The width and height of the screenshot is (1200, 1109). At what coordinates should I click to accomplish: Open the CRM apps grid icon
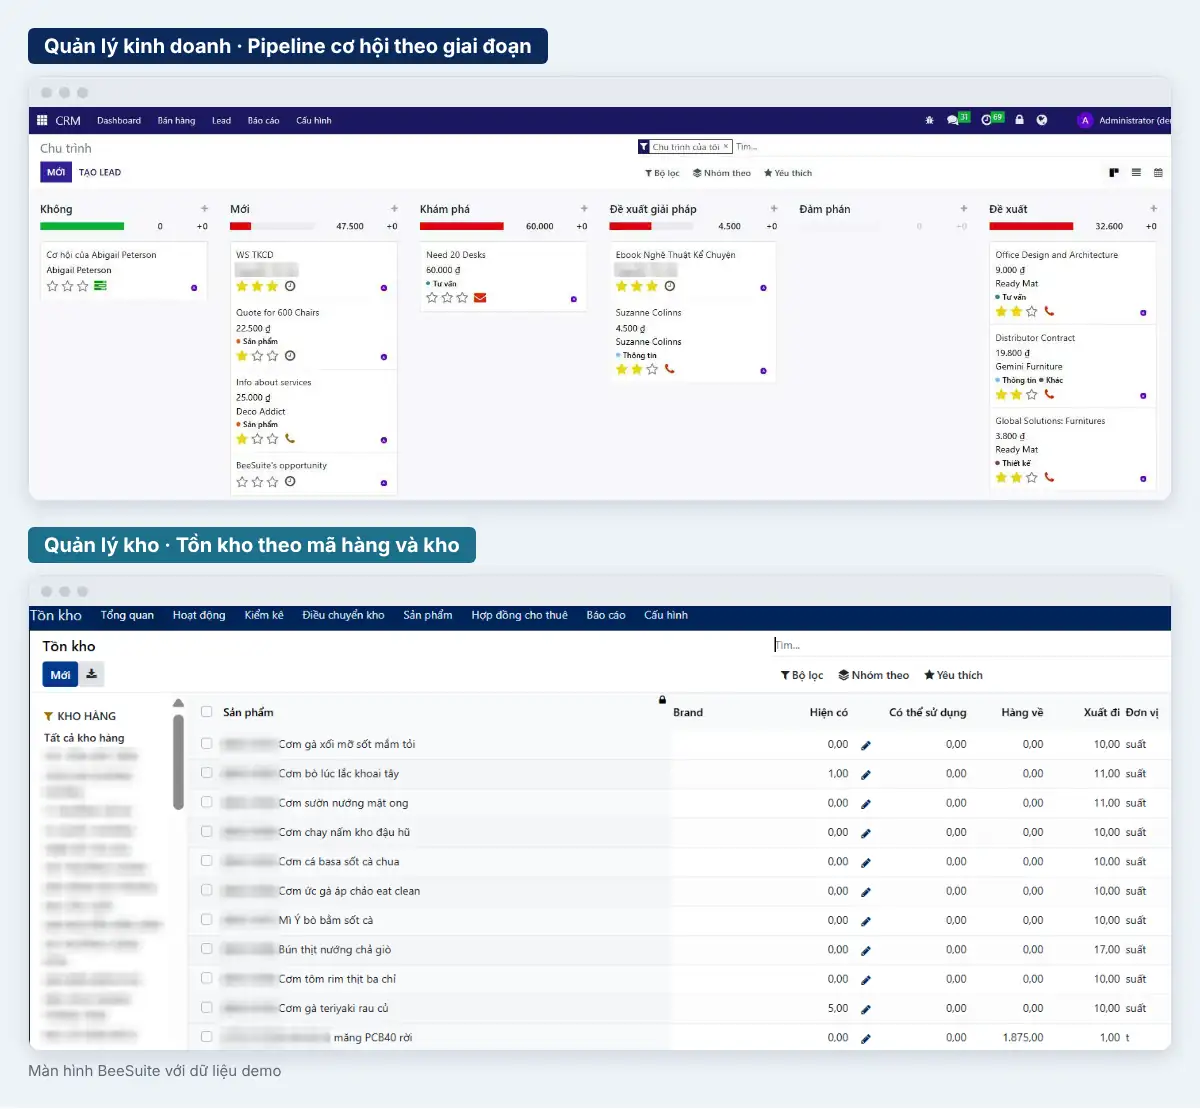42,120
